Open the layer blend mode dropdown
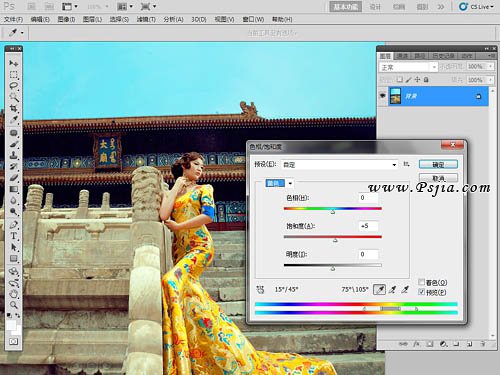The width and height of the screenshot is (500, 375). click(x=408, y=67)
